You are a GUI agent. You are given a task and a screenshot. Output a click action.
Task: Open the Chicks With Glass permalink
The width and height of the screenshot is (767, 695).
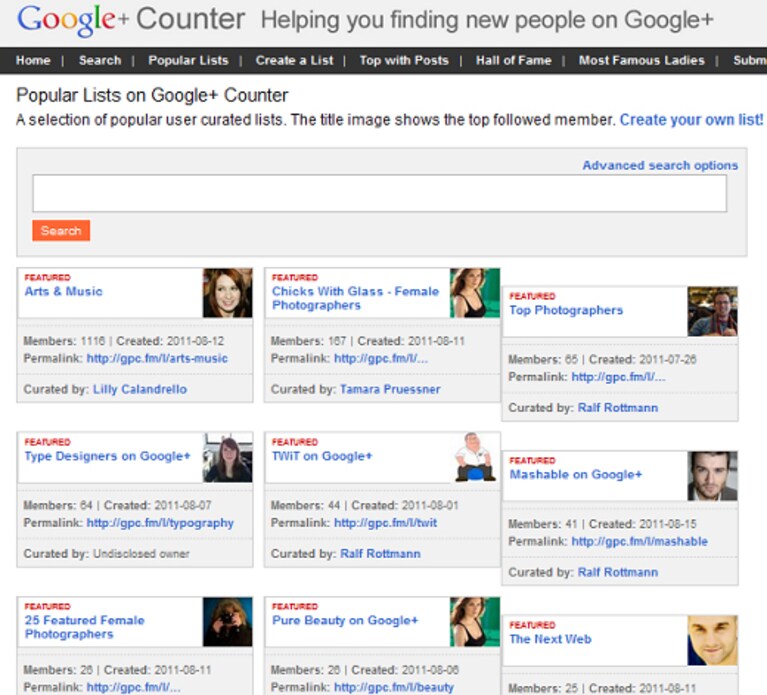pyautogui.click(x=381, y=359)
